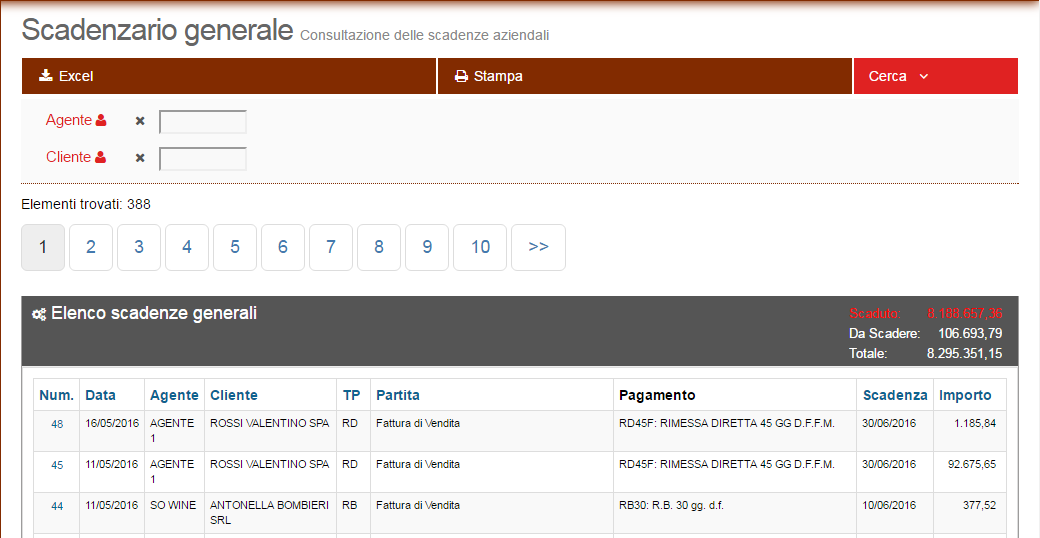Sort by Importo column header
The height and width of the screenshot is (538, 1040).
point(965,395)
